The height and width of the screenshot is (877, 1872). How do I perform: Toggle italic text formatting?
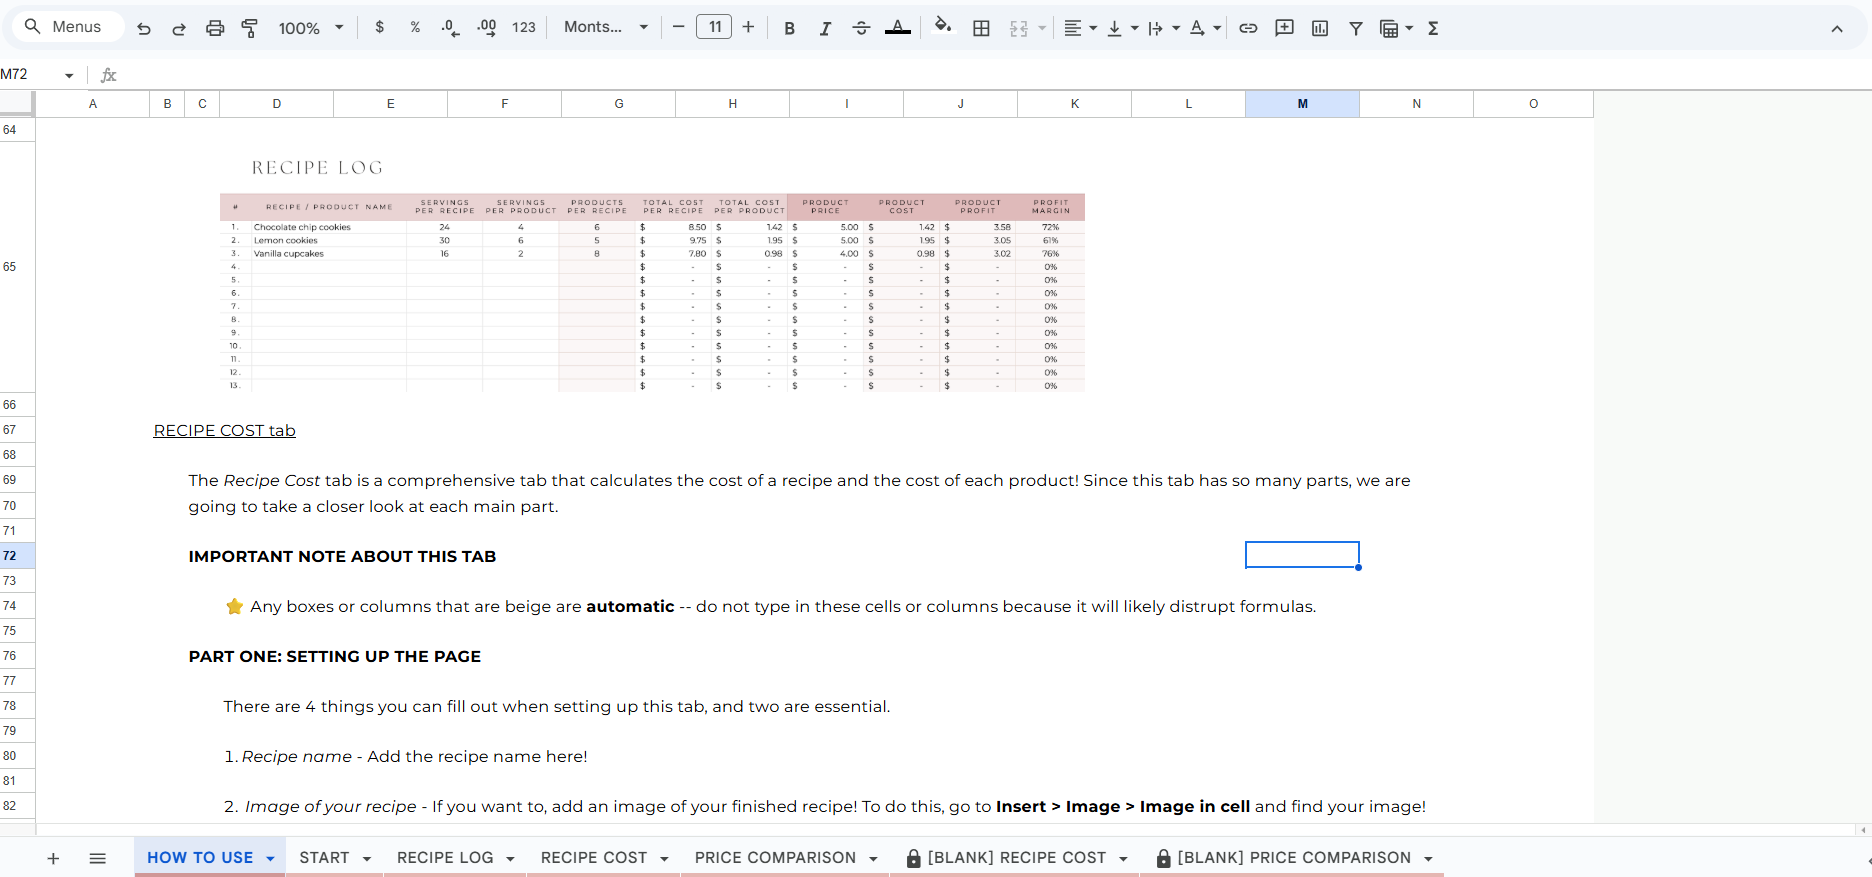click(825, 28)
